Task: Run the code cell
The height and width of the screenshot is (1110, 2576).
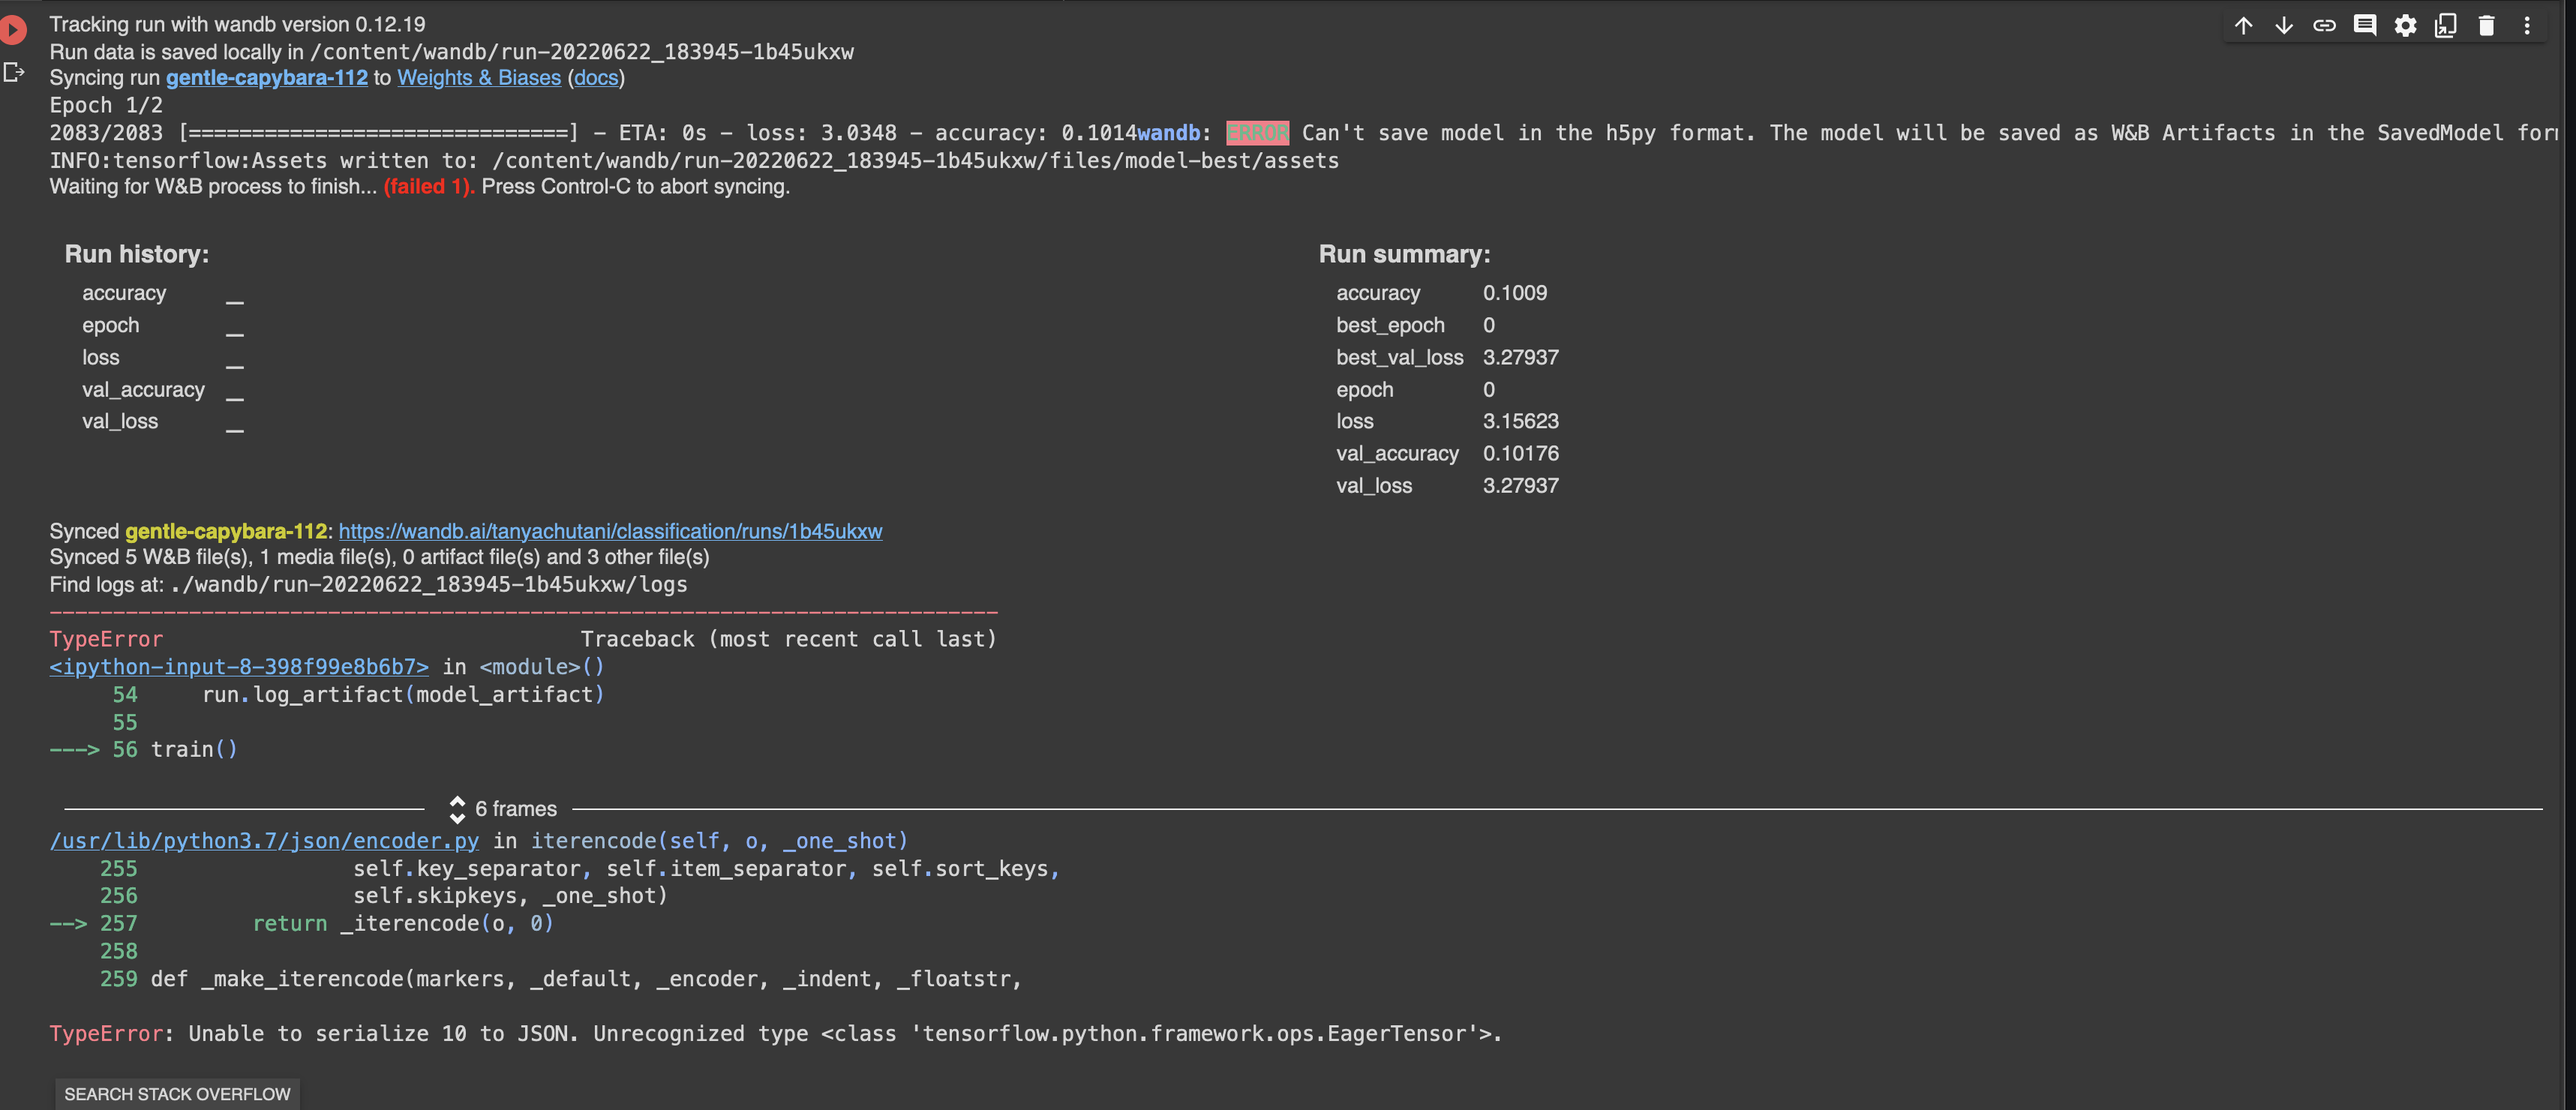Action: click(x=14, y=29)
